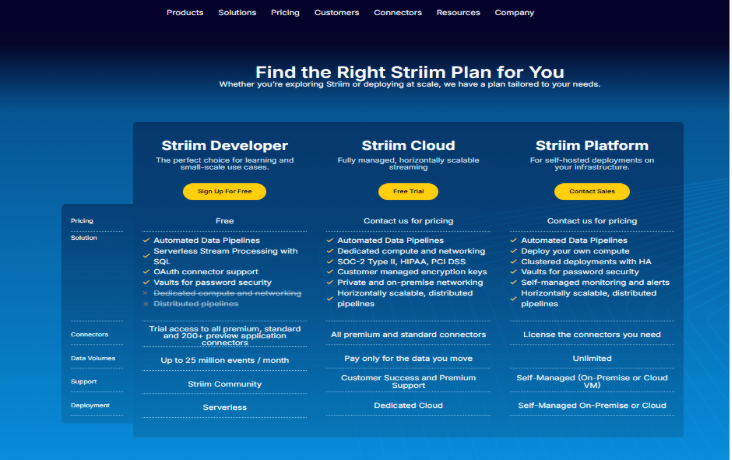This screenshot has height=460, width=732.
Task: Open the Customers nav item
Action: (337, 13)
